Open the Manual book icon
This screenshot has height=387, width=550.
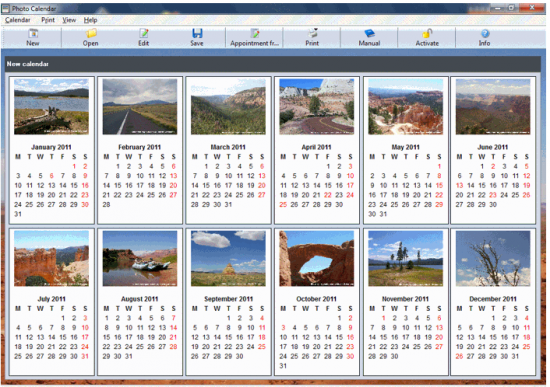tap(369, 33)
